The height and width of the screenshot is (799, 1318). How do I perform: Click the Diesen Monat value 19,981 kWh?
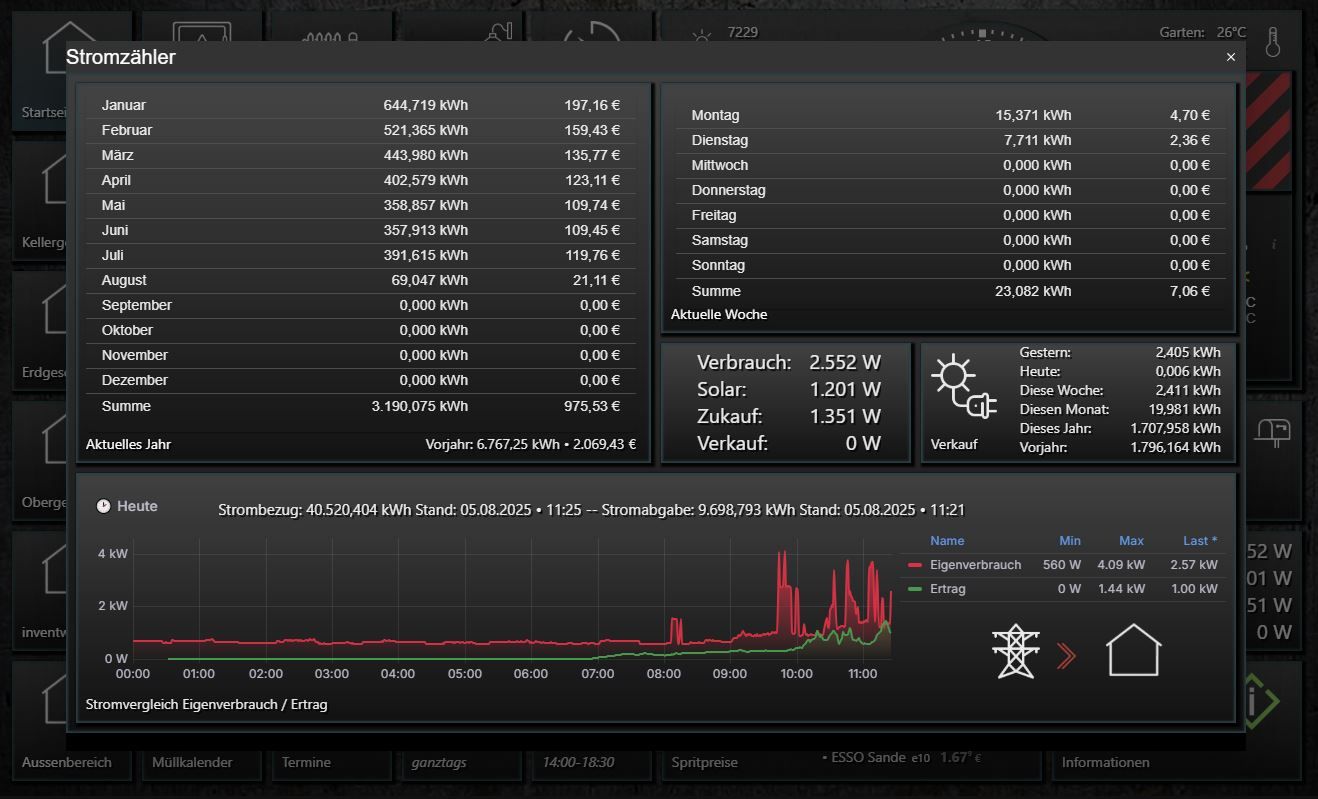click(1184, 409)
